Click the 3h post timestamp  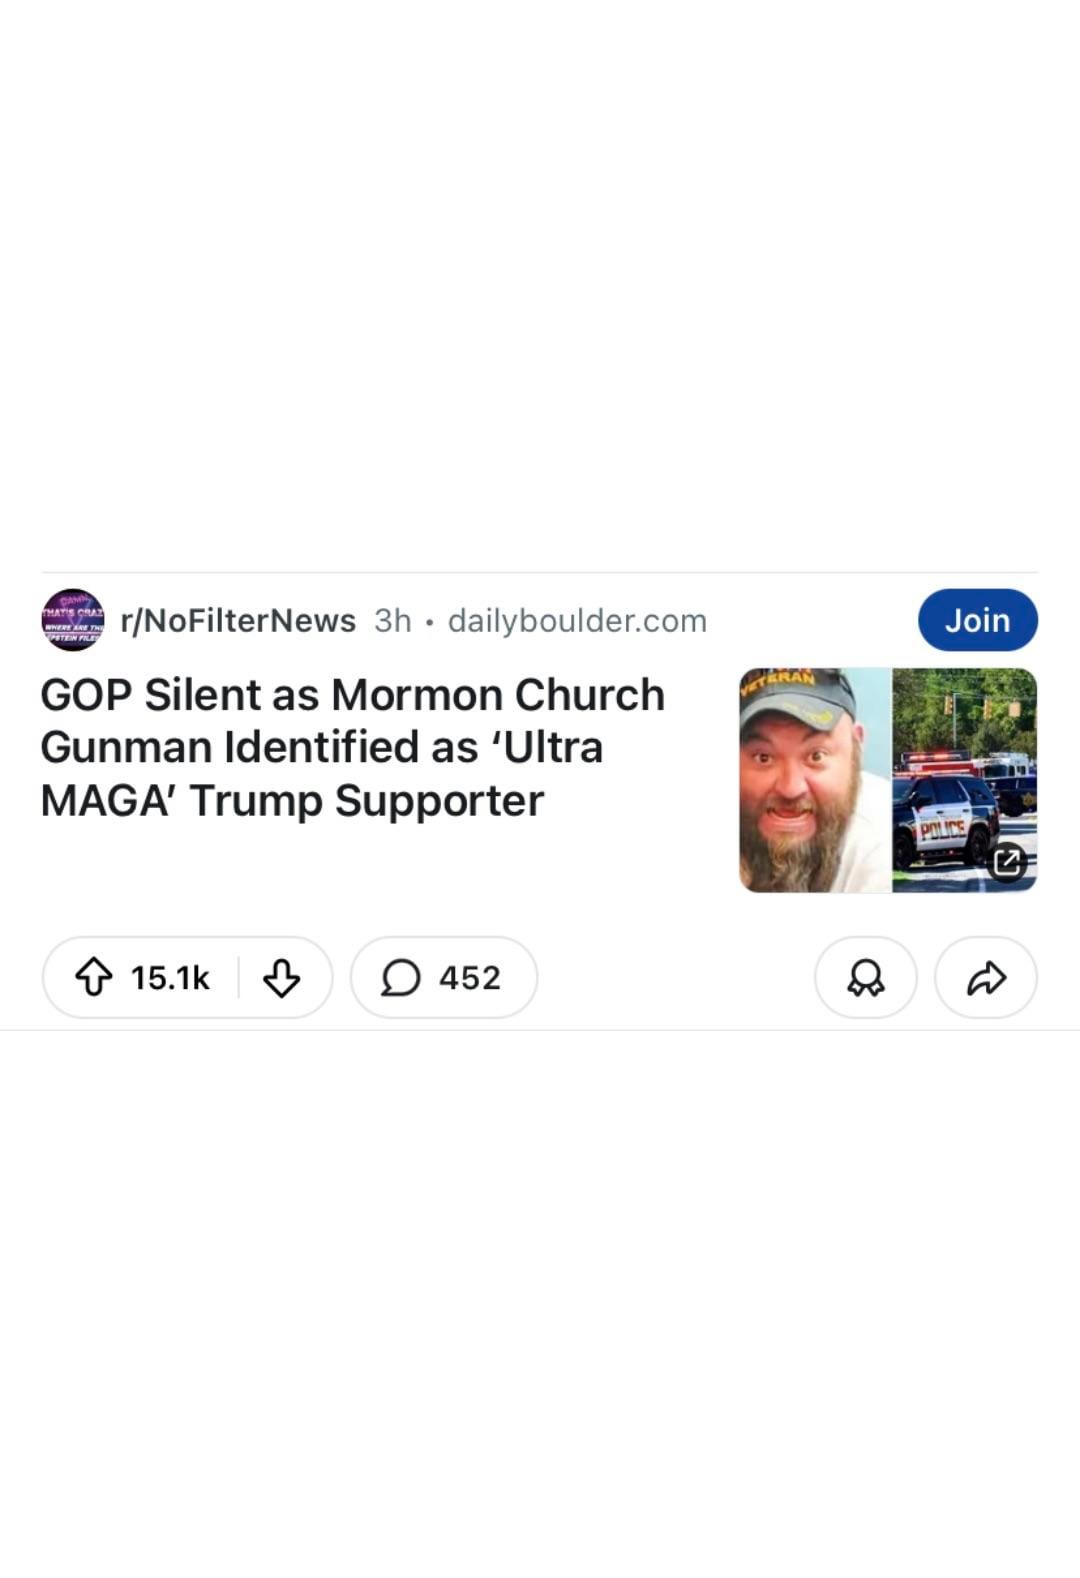[393, 620]
